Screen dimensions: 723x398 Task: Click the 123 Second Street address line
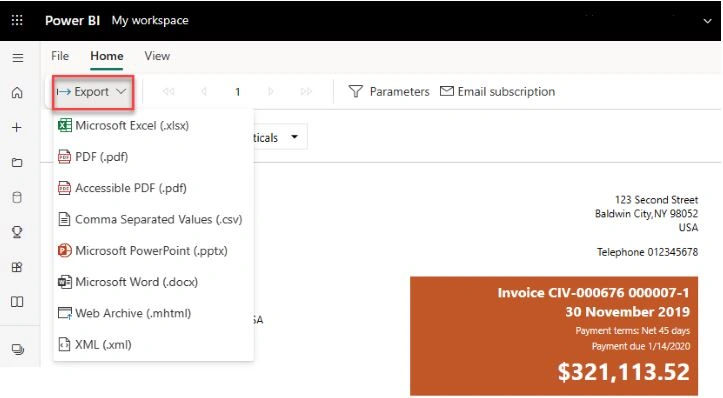(x=656, y=200)
